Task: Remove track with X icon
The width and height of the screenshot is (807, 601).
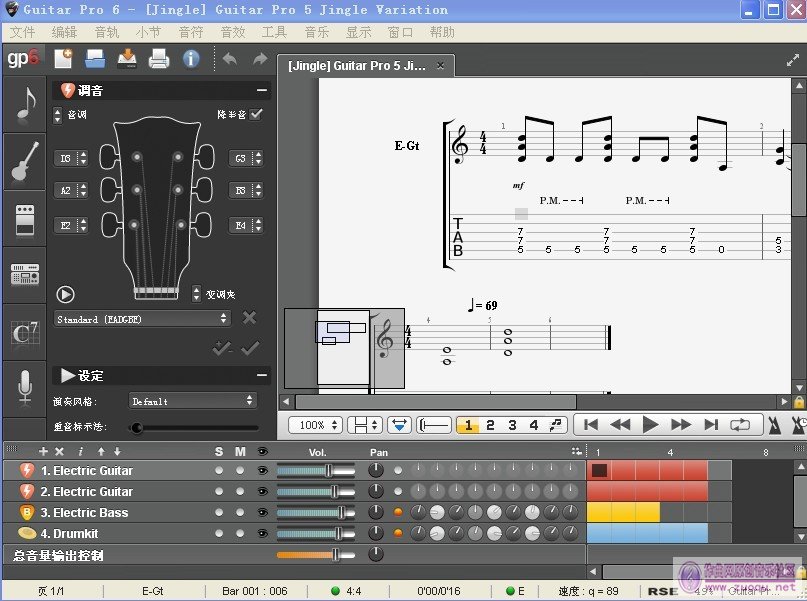Action: click(x=60, y=451)
